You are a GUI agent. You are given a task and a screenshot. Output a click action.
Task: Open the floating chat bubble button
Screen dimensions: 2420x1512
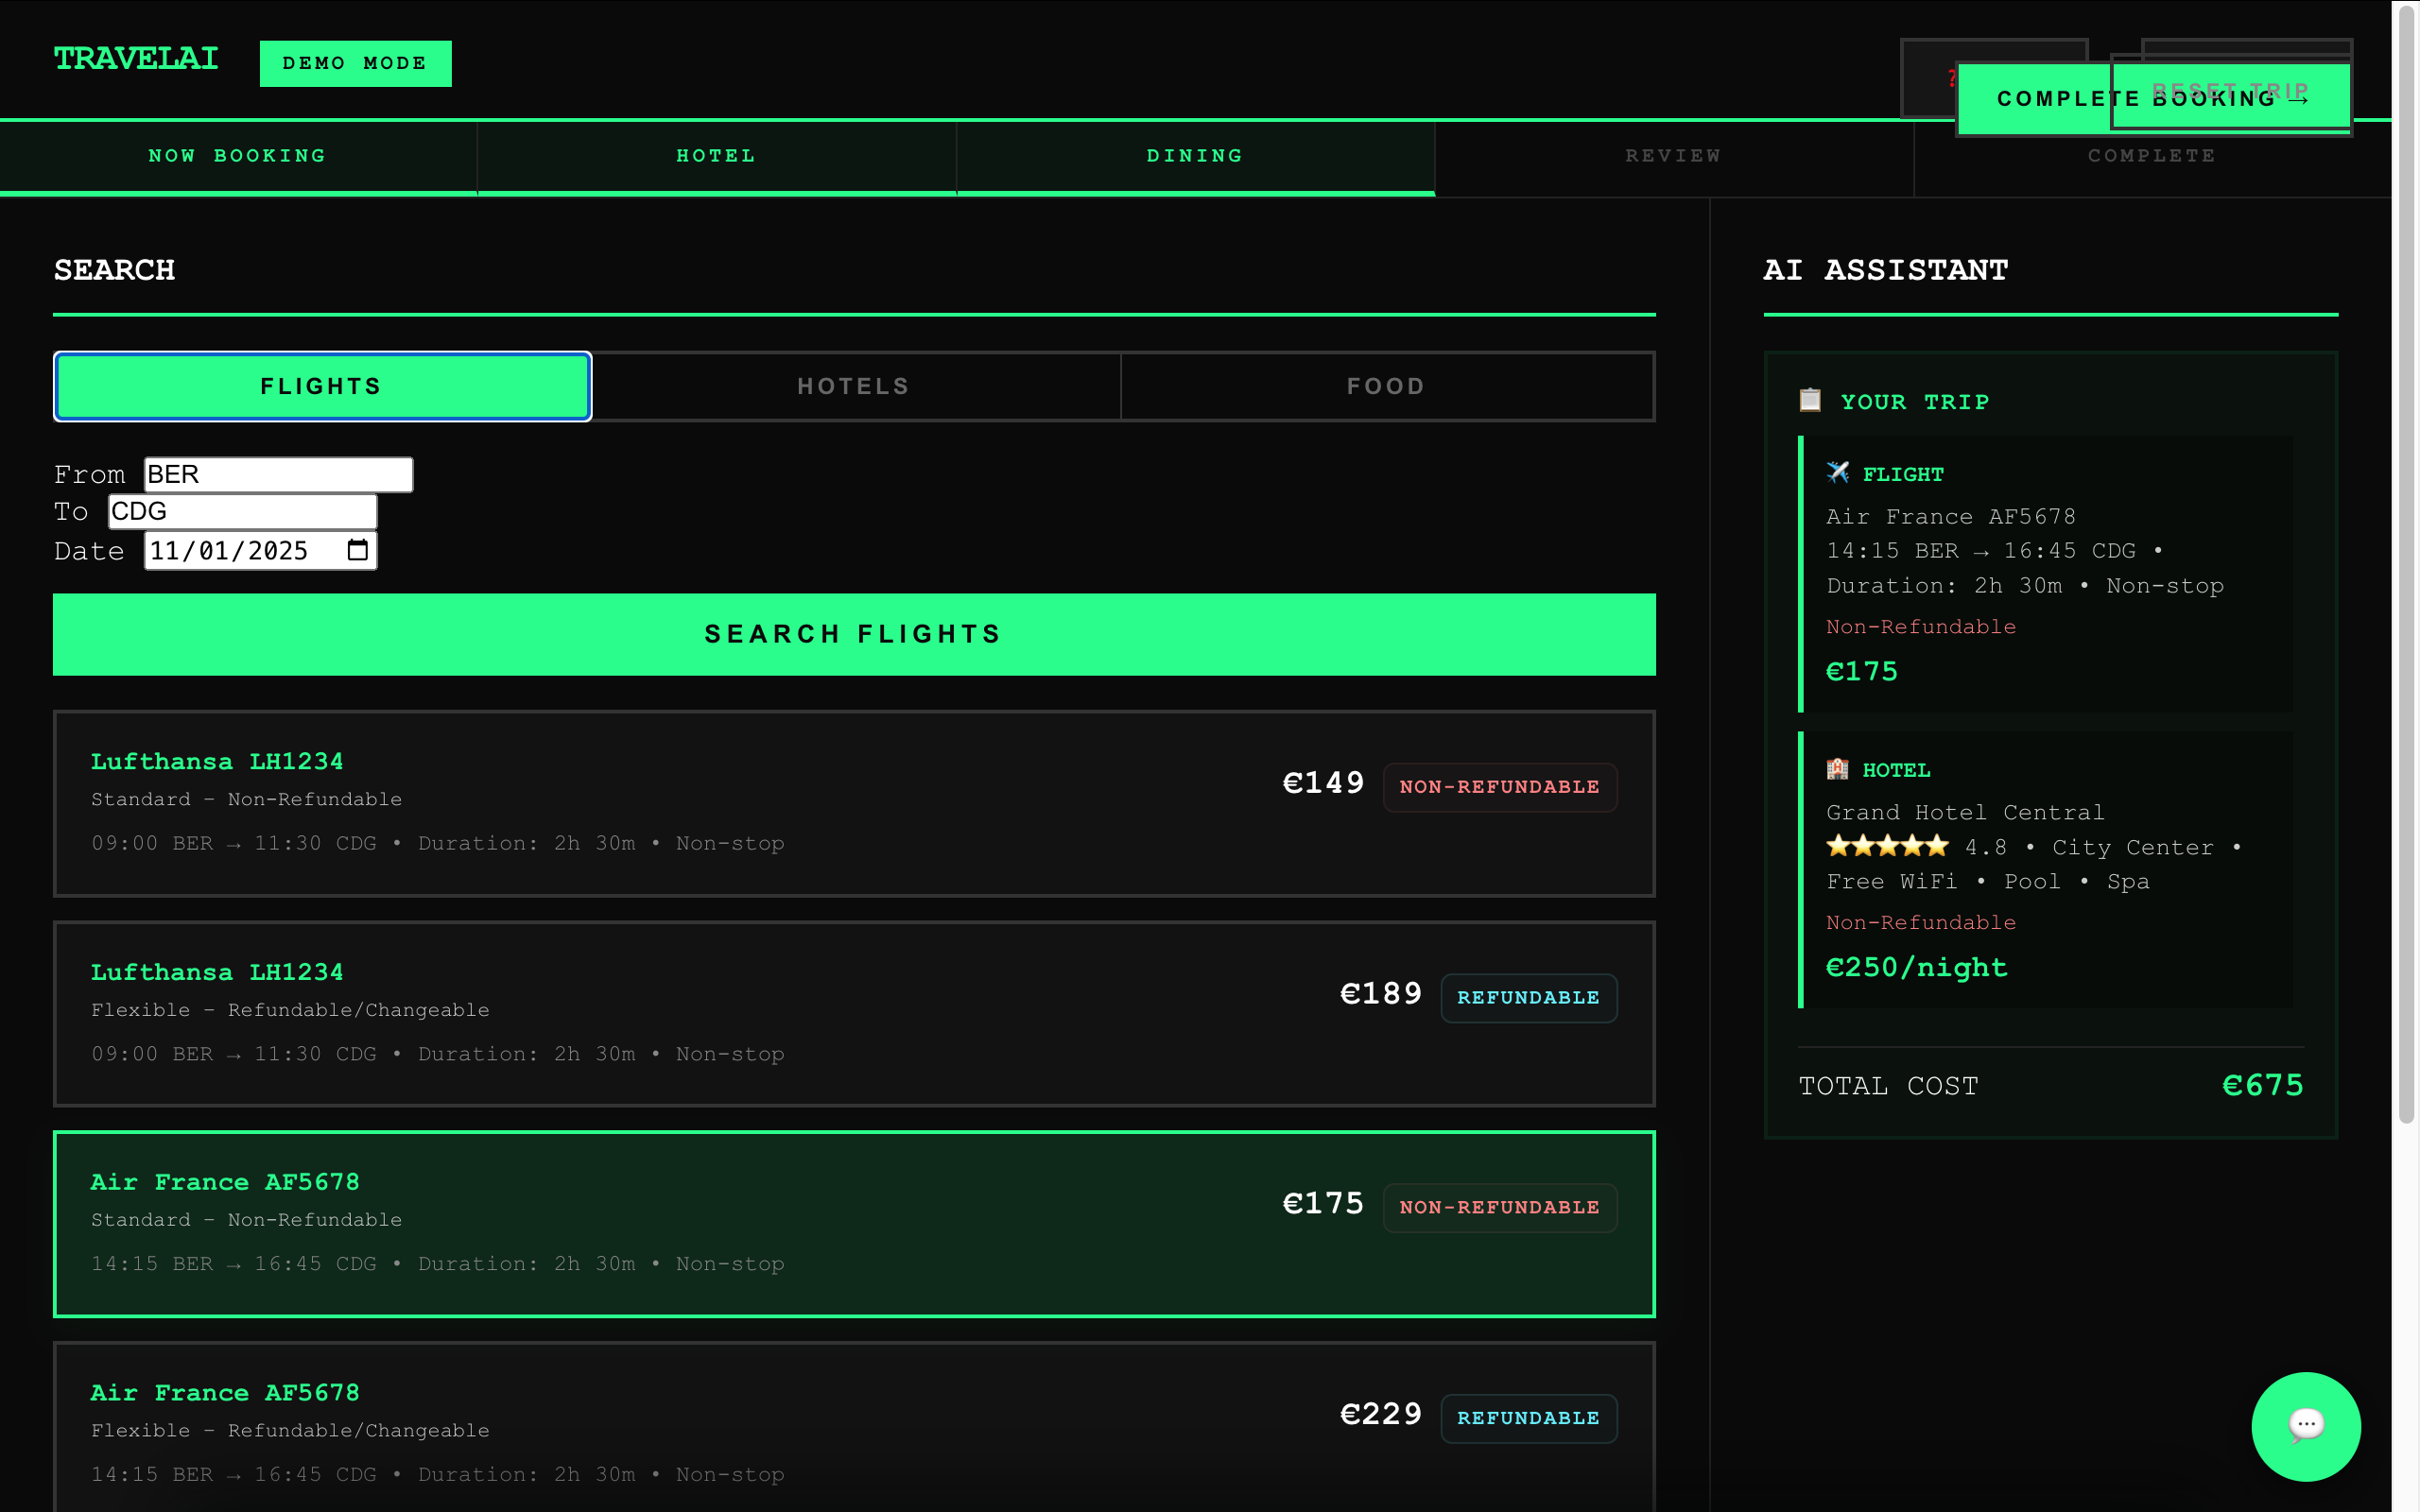2305,1425
